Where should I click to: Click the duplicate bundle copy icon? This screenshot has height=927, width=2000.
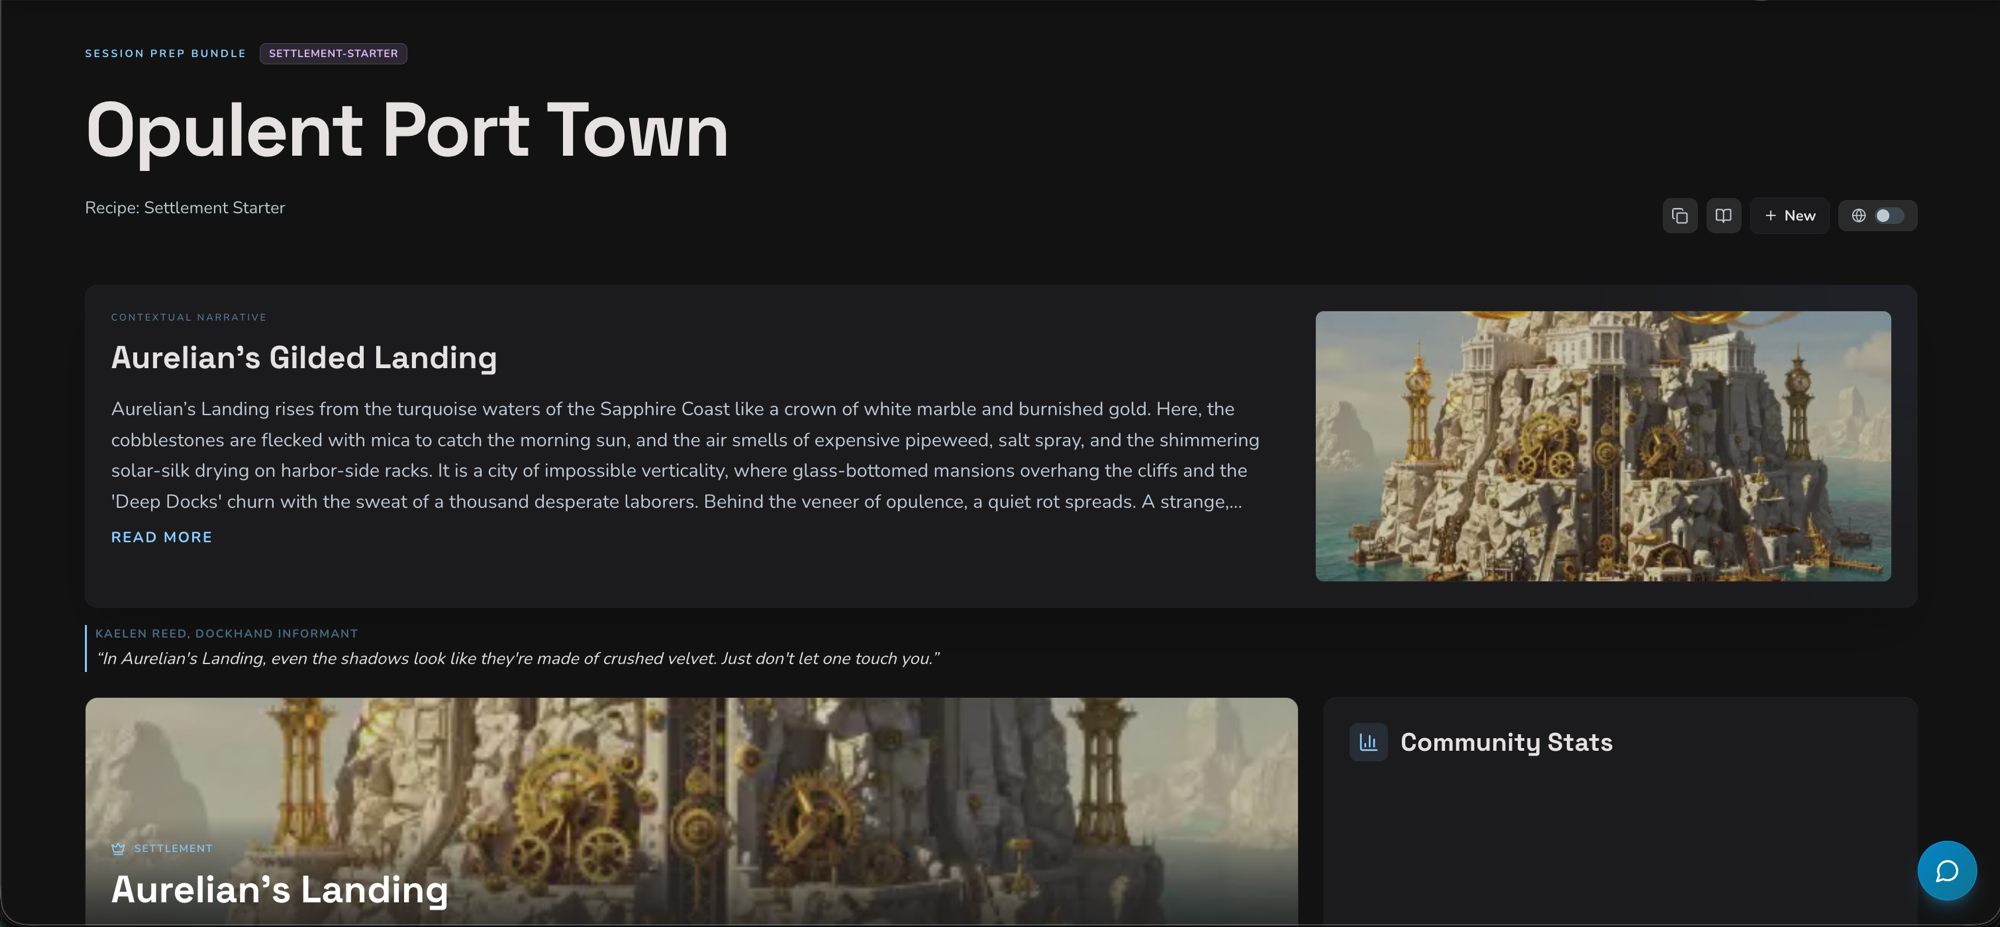[1680, 216]
